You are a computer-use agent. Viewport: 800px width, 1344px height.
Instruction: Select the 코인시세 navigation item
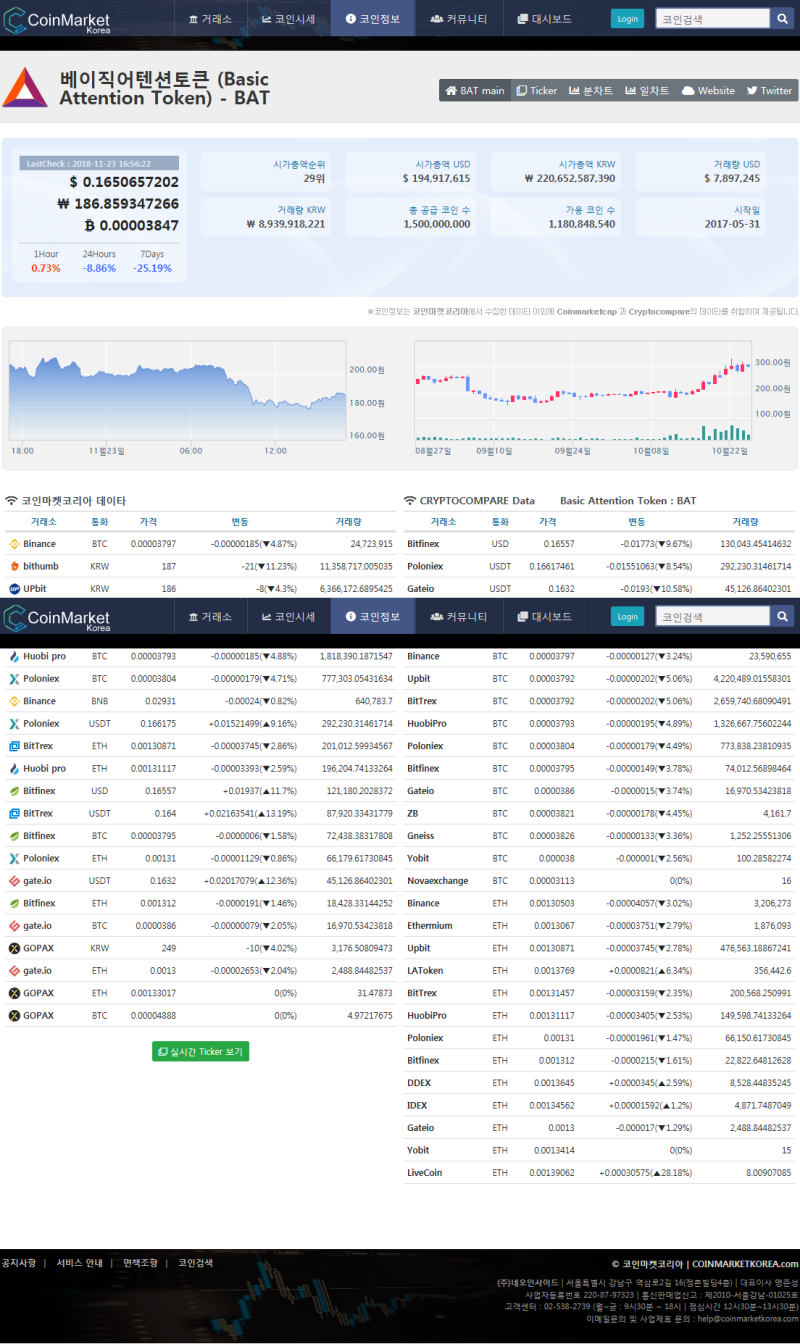(287, 17)
